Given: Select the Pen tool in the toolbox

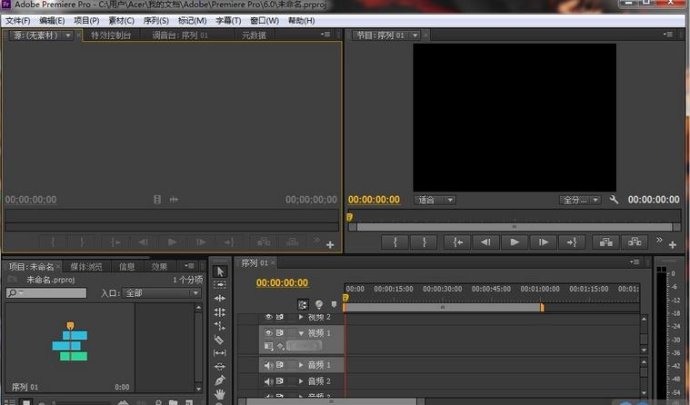Looking at the screenshot, I should click(x=220, y=380).
